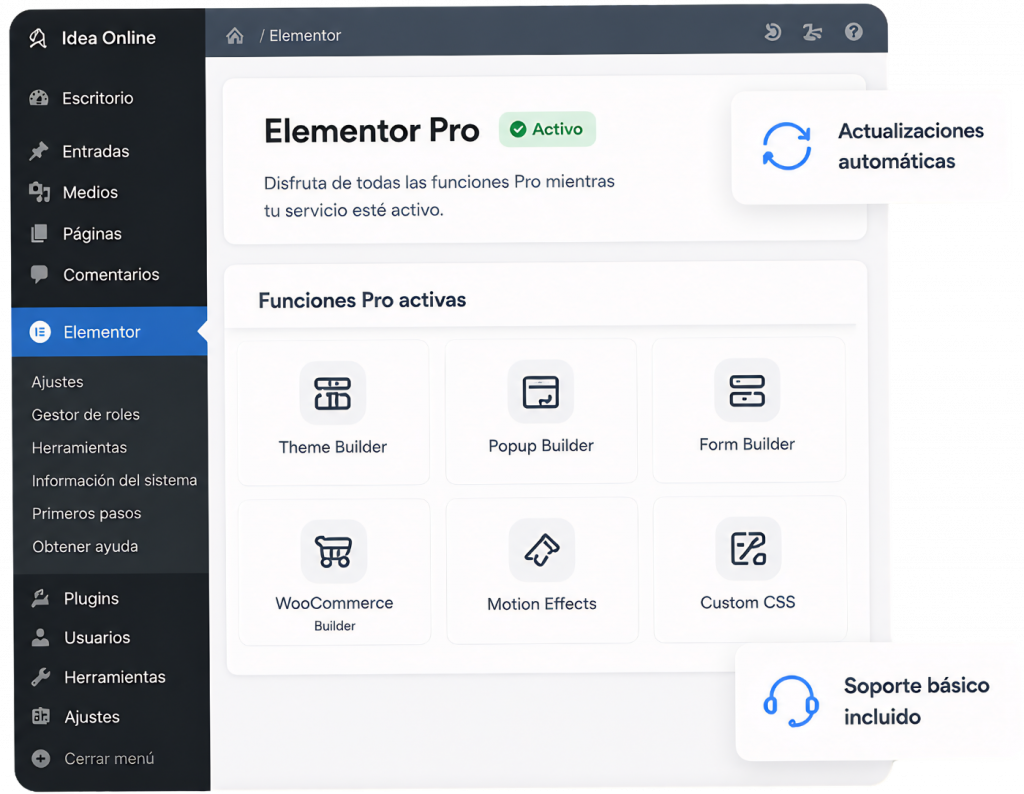Click the Cerrar menú circle icon
Screen dimensions: 1024x794
click(x=40, y=758)
